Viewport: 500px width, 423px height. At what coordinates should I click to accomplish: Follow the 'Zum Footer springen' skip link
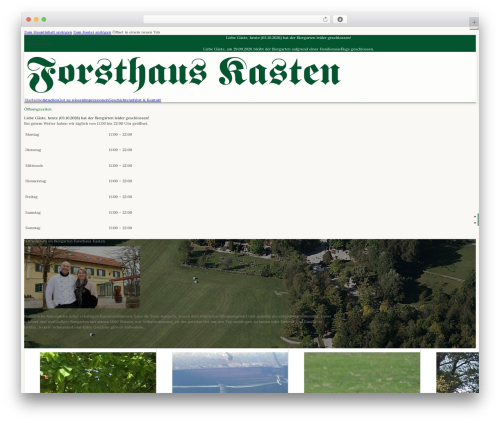click(92, 32)
